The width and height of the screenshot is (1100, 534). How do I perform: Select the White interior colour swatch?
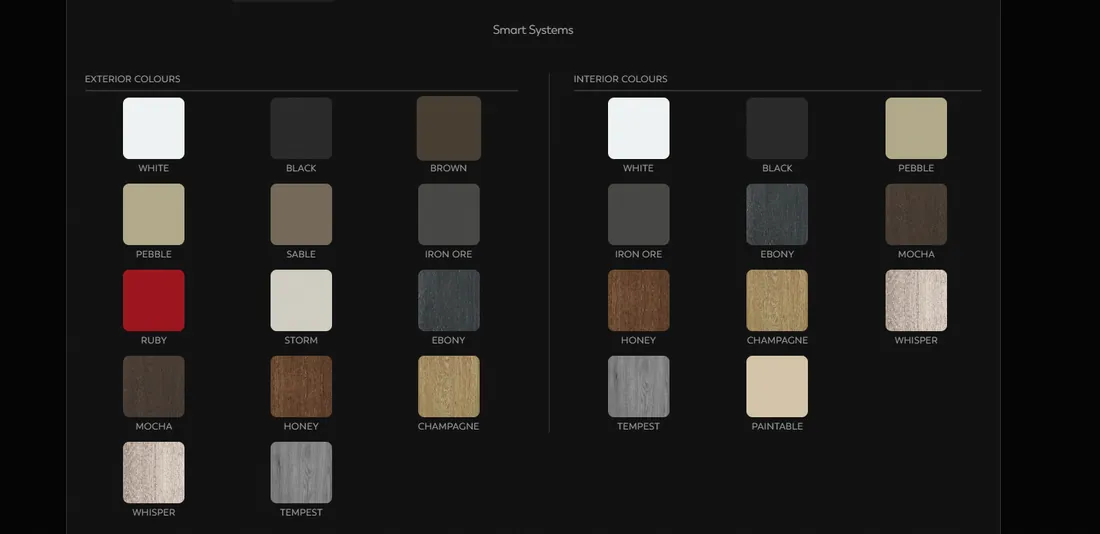click(638, 128)
